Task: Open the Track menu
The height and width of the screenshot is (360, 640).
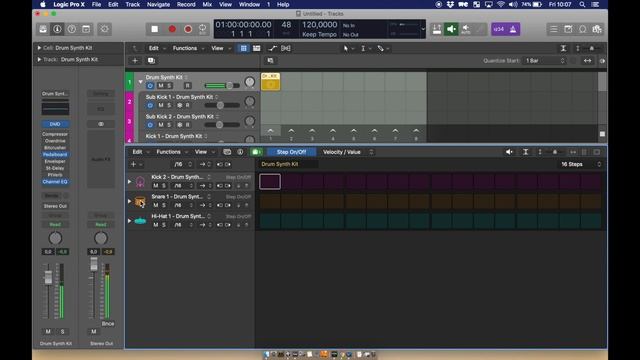Action: [x=133, y=4]
